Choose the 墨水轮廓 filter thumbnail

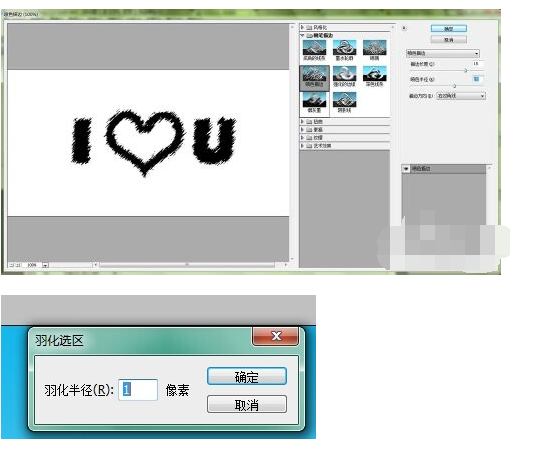click(x=344, y=51)
